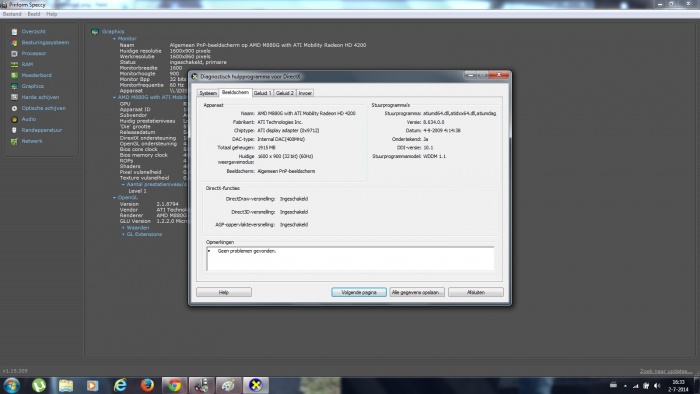Click the 'Level 1' tree row
This screenshot has height=394, width=700.
pos(138,191)
